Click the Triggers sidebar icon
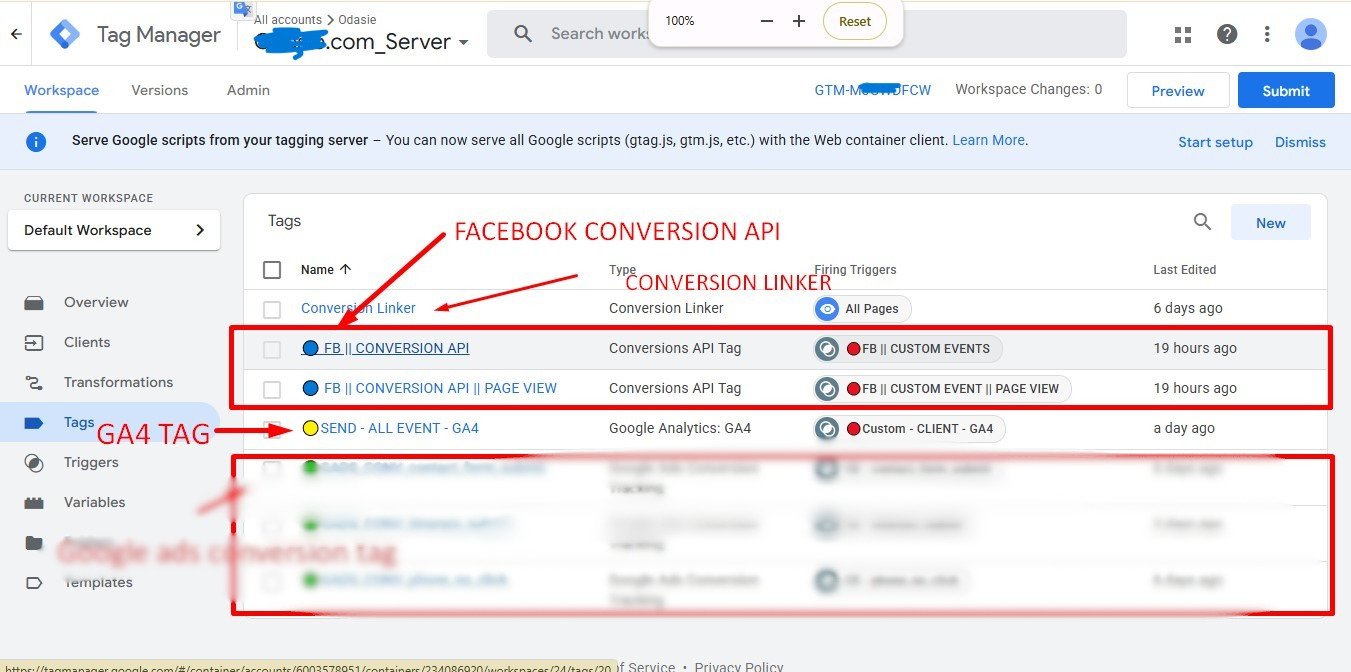This screenshot has height=672, width=1351. tap(34, 462)
